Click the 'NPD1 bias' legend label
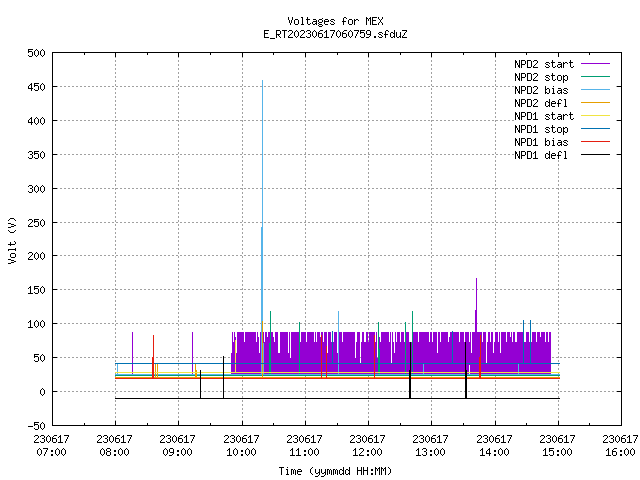 coord(541,142)
